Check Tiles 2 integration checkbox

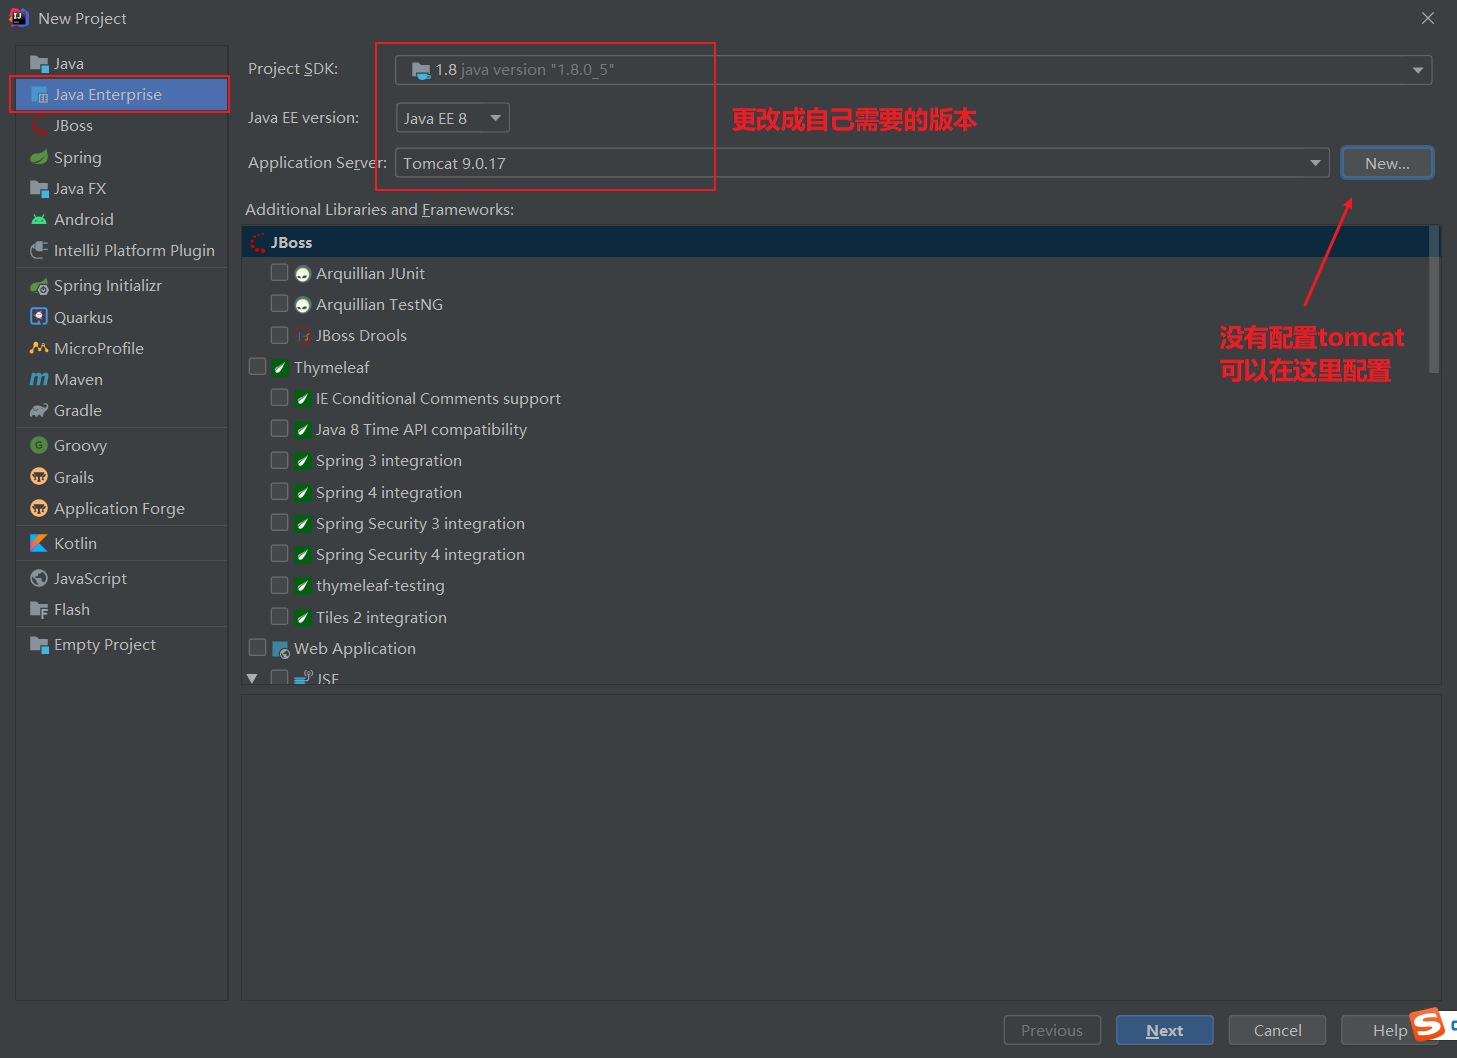[280, 617]
